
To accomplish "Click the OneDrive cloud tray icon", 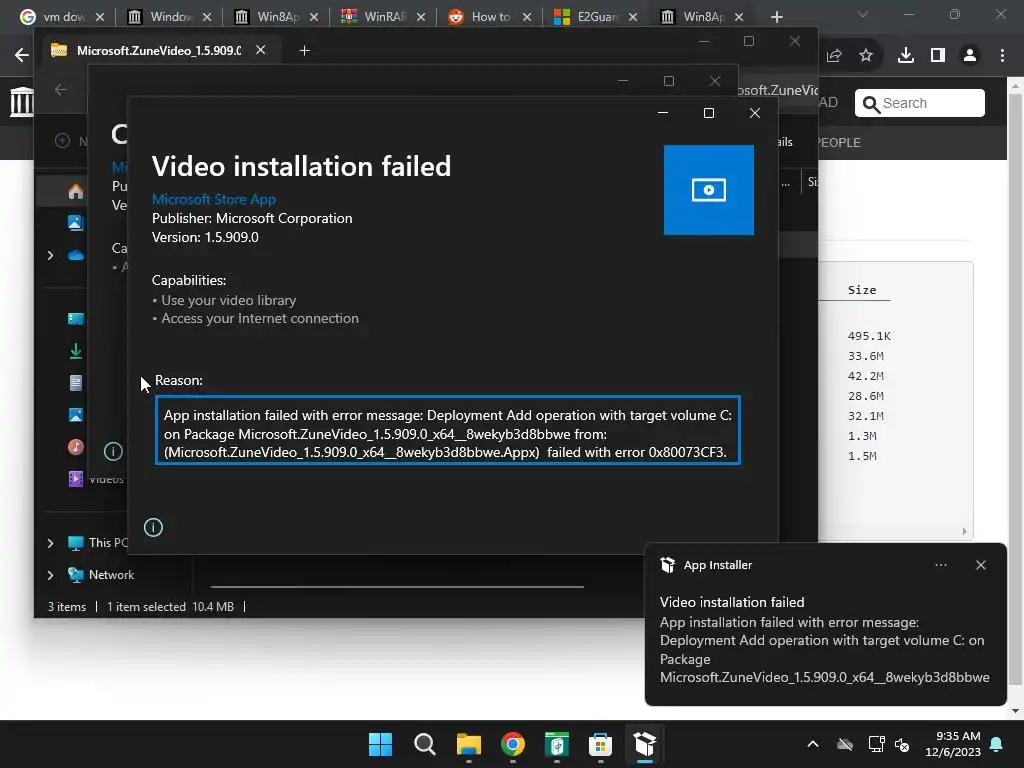I will pos(845,744).
